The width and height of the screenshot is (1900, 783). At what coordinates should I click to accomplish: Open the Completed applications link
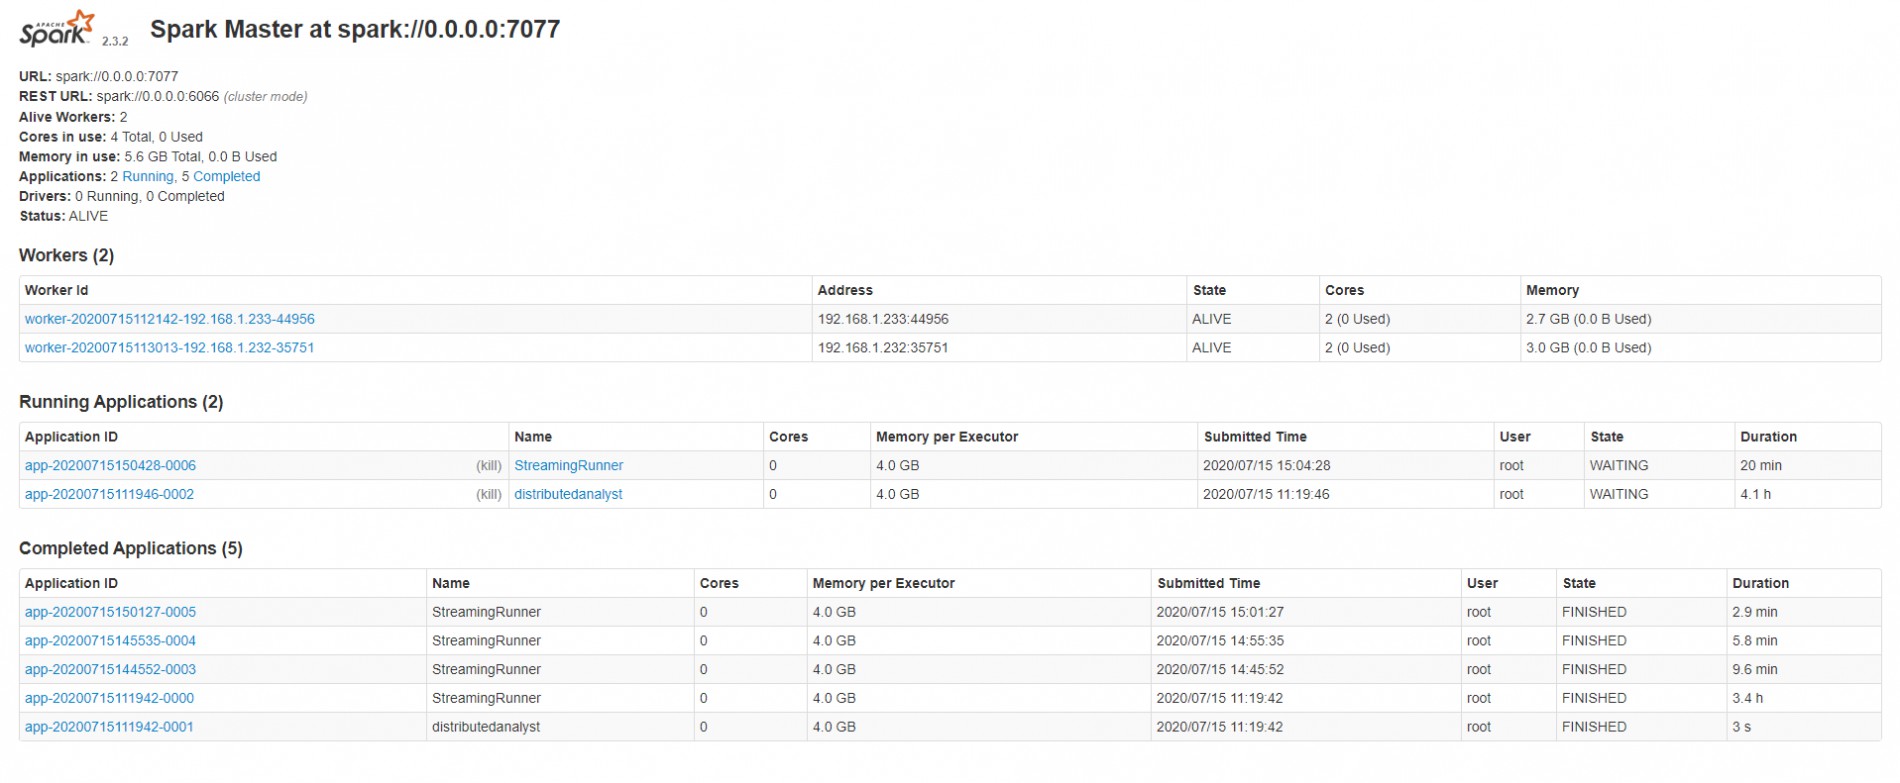click(226, 177)
